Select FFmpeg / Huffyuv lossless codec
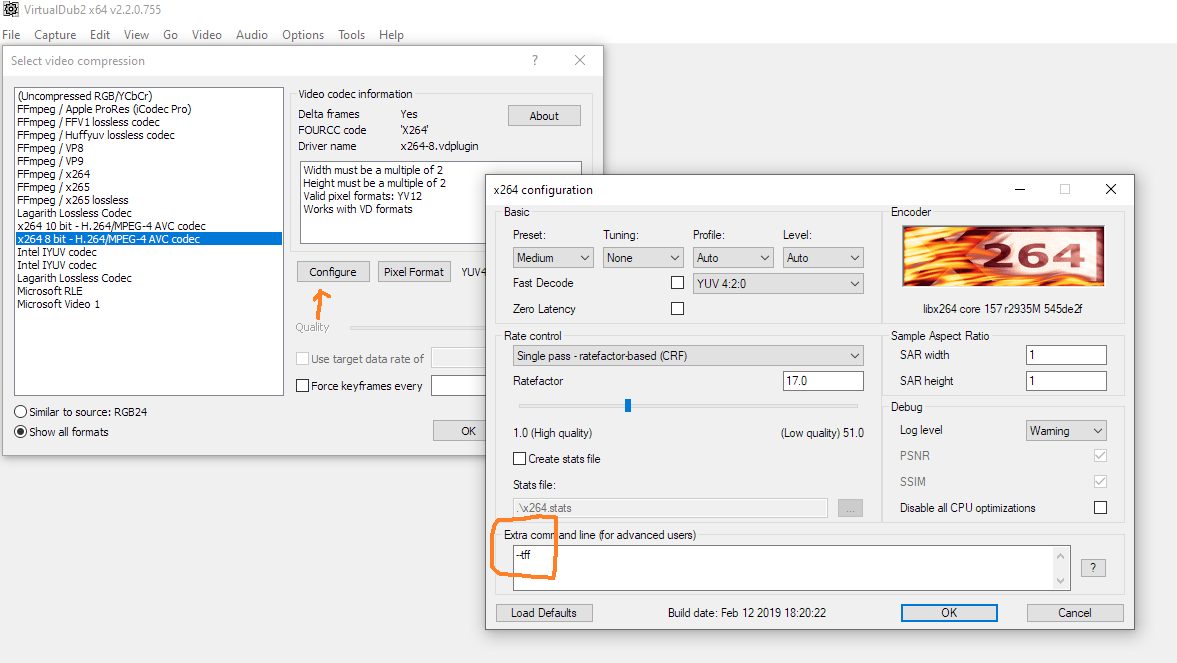The image size is (1177, 663). (96, 135)
